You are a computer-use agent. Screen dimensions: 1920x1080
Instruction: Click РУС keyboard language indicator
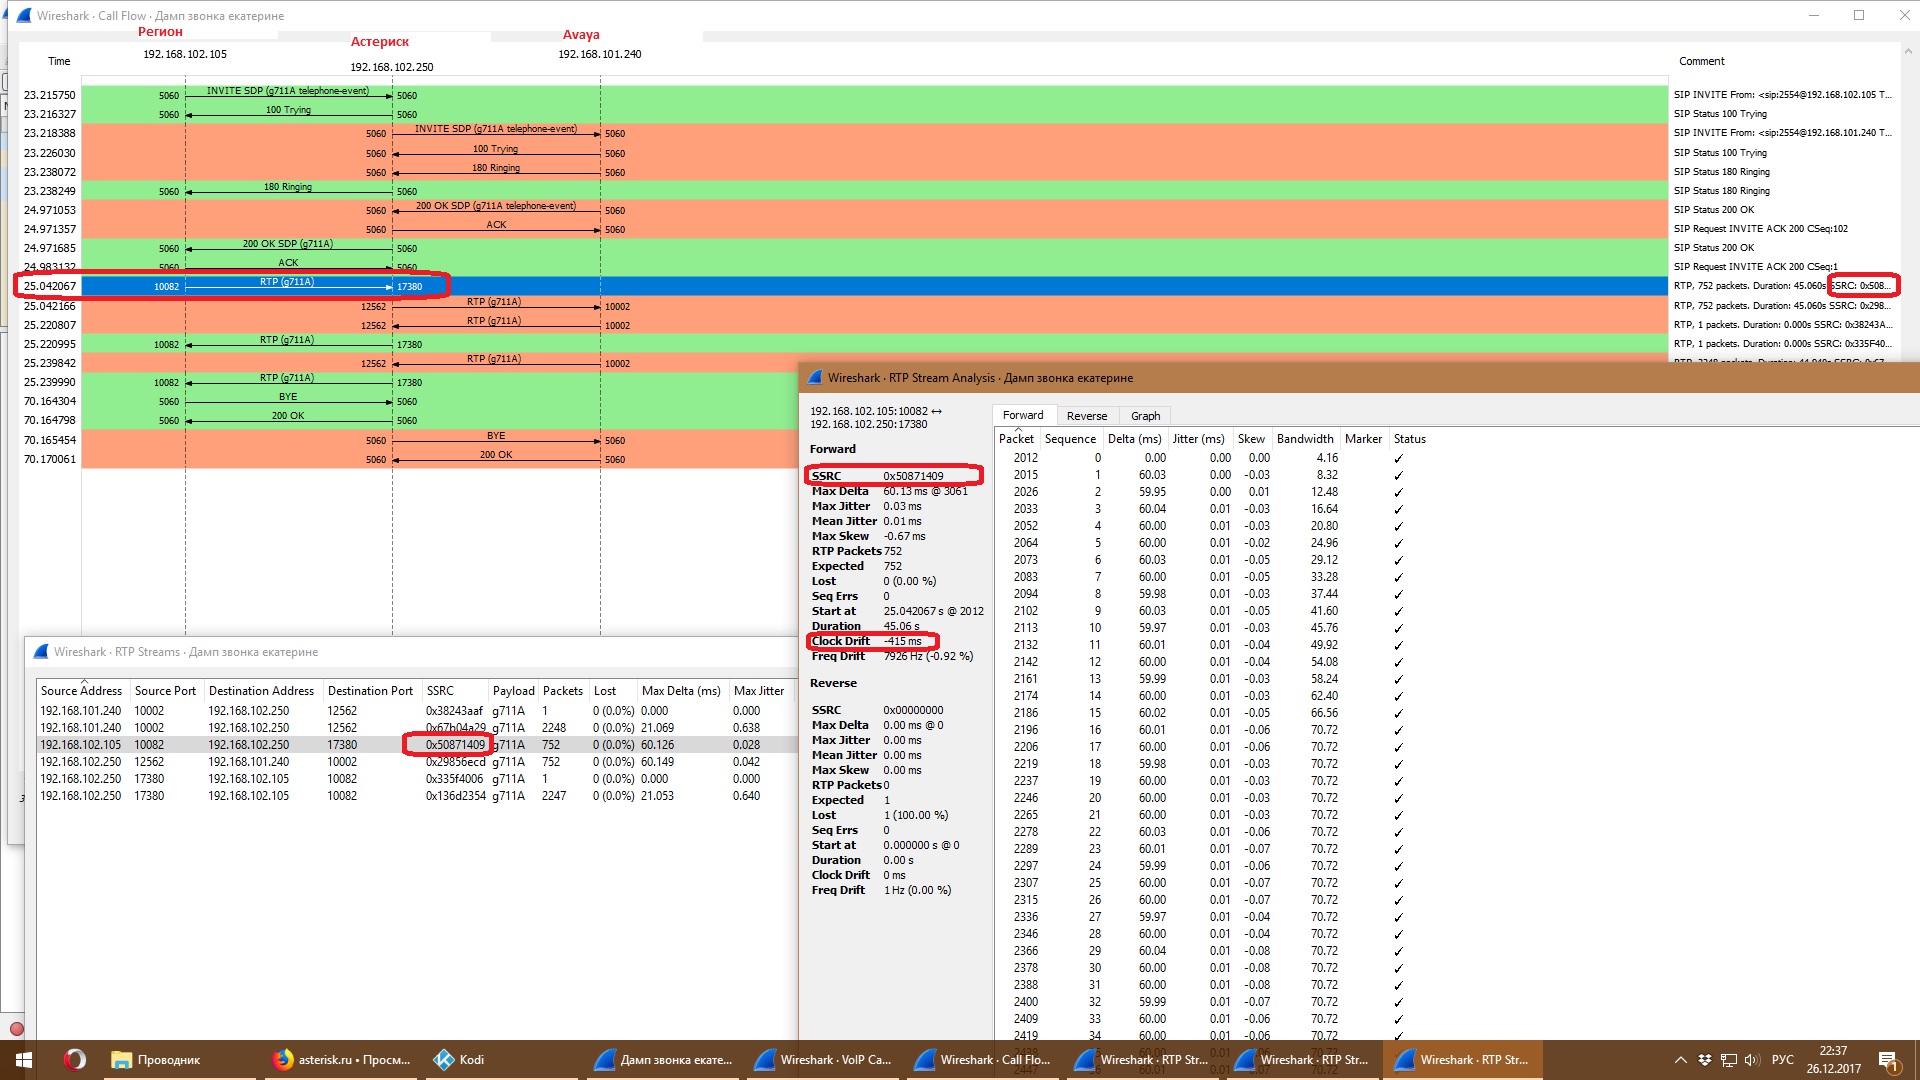tap(1782, 1060)
